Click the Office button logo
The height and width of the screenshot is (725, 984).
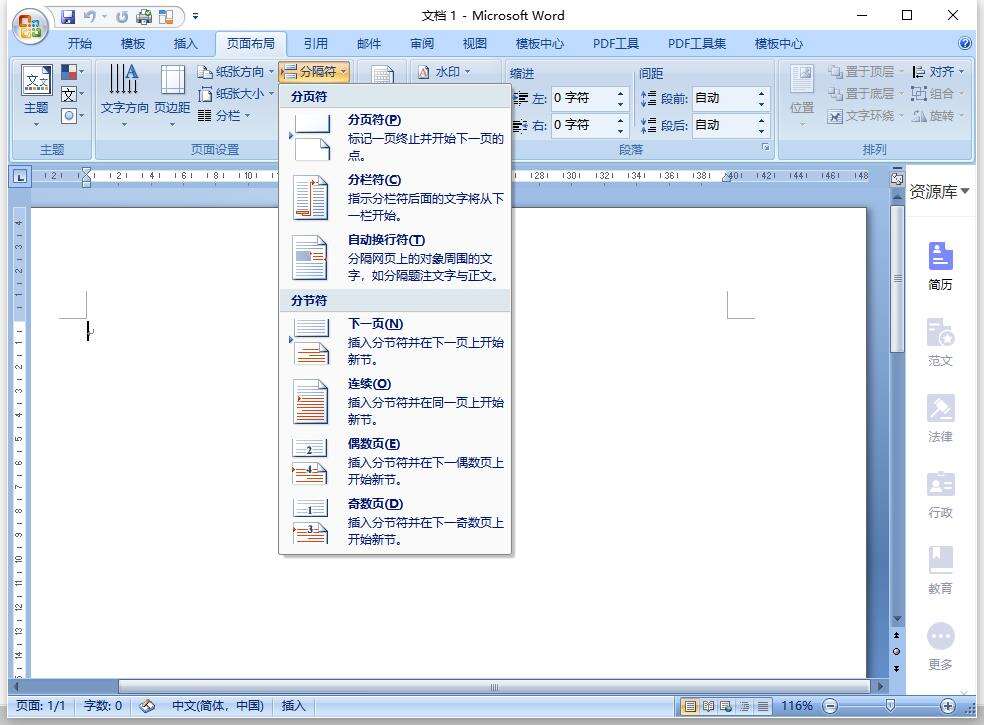click(x=31, y=26)
